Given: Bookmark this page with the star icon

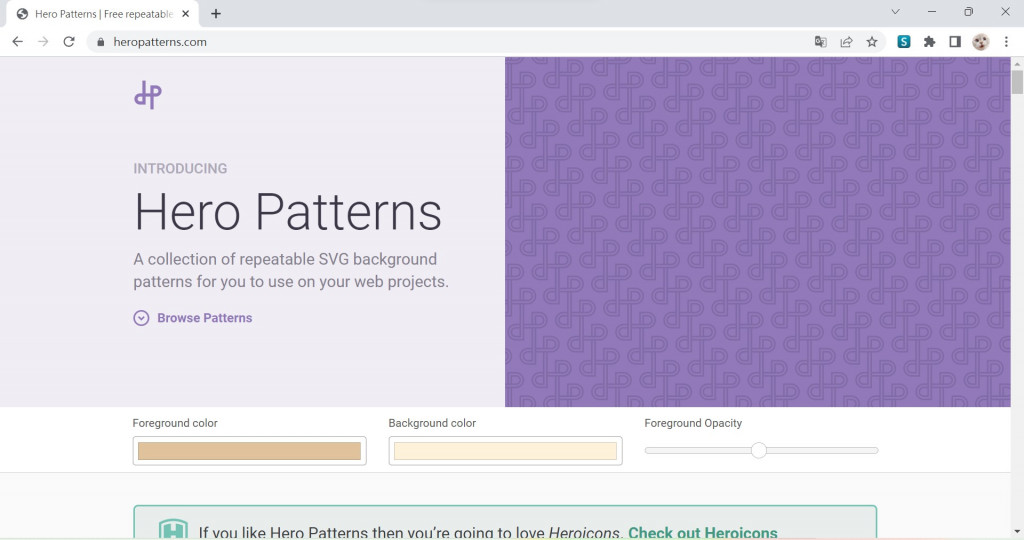Looking at the screenshot, I should pos(872,42).
